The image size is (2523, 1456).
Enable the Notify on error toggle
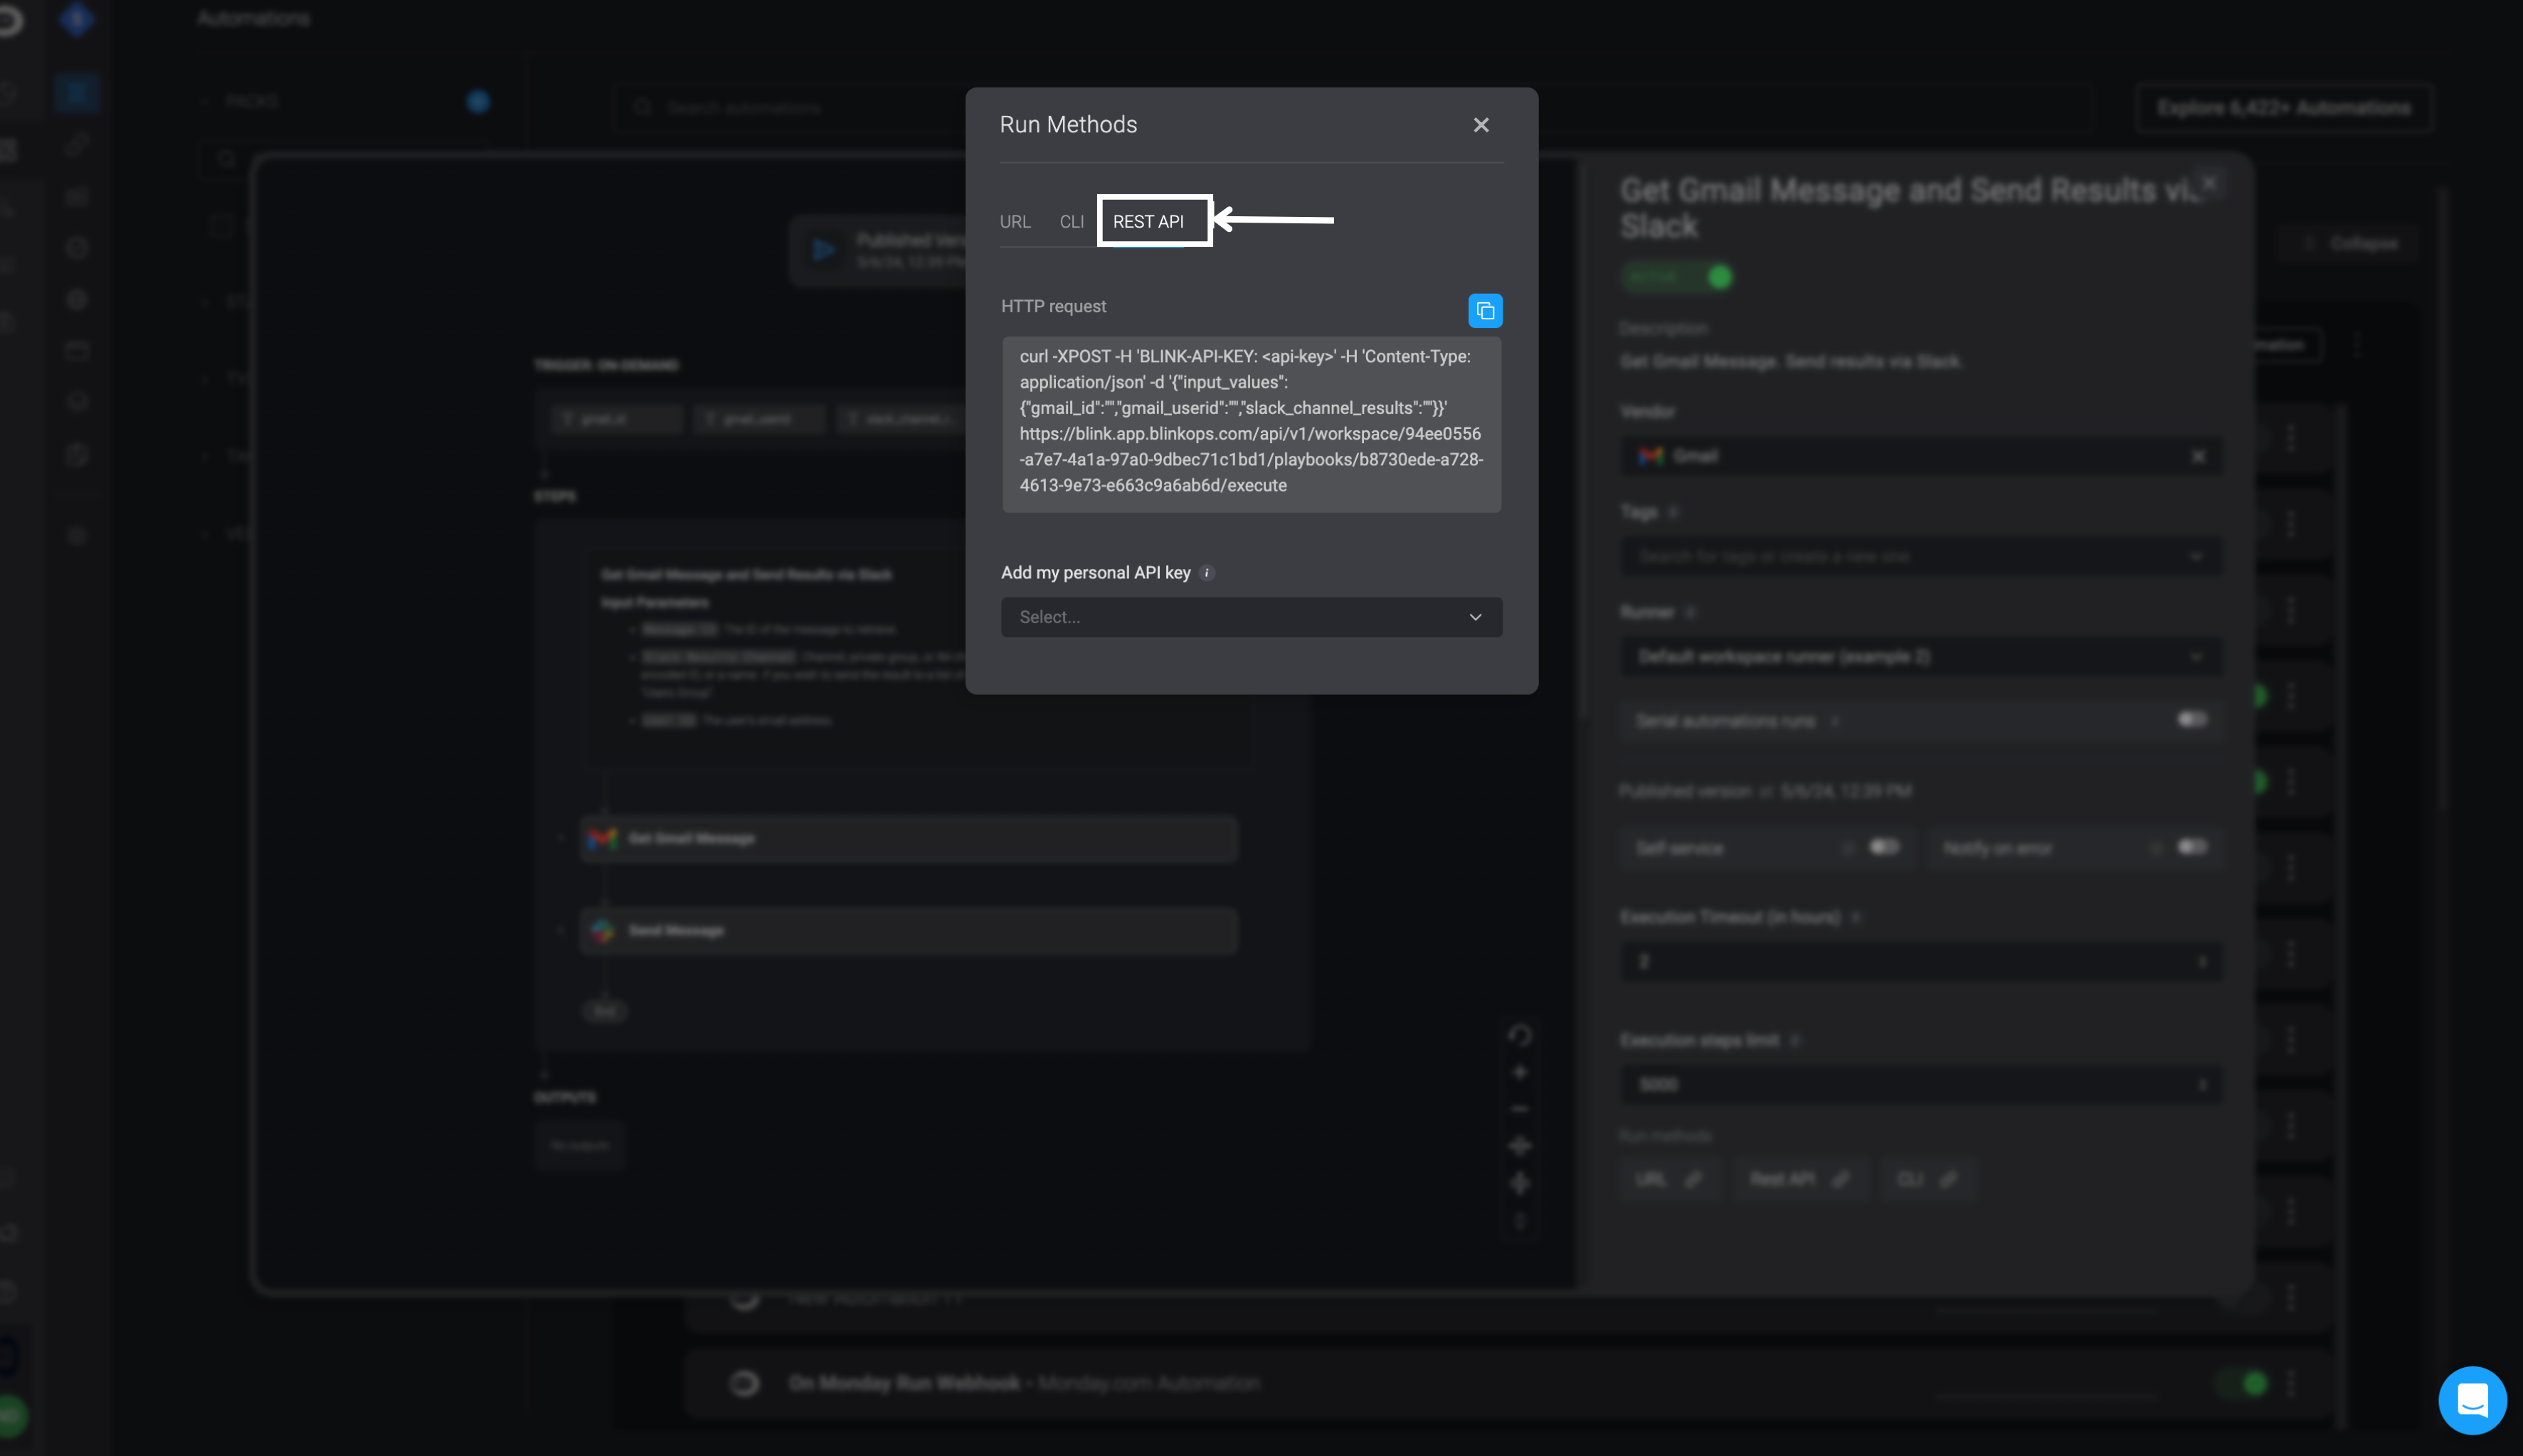coord(2191,848)
